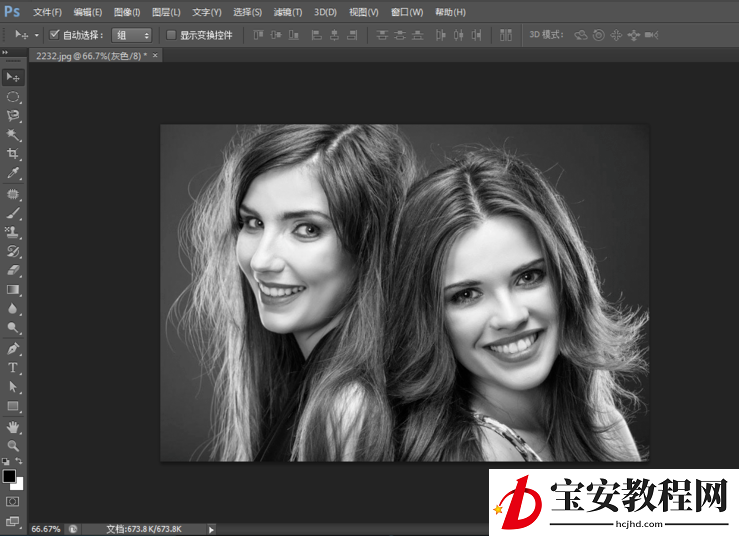Pick the Dodge tool

(x=13, y=328)
